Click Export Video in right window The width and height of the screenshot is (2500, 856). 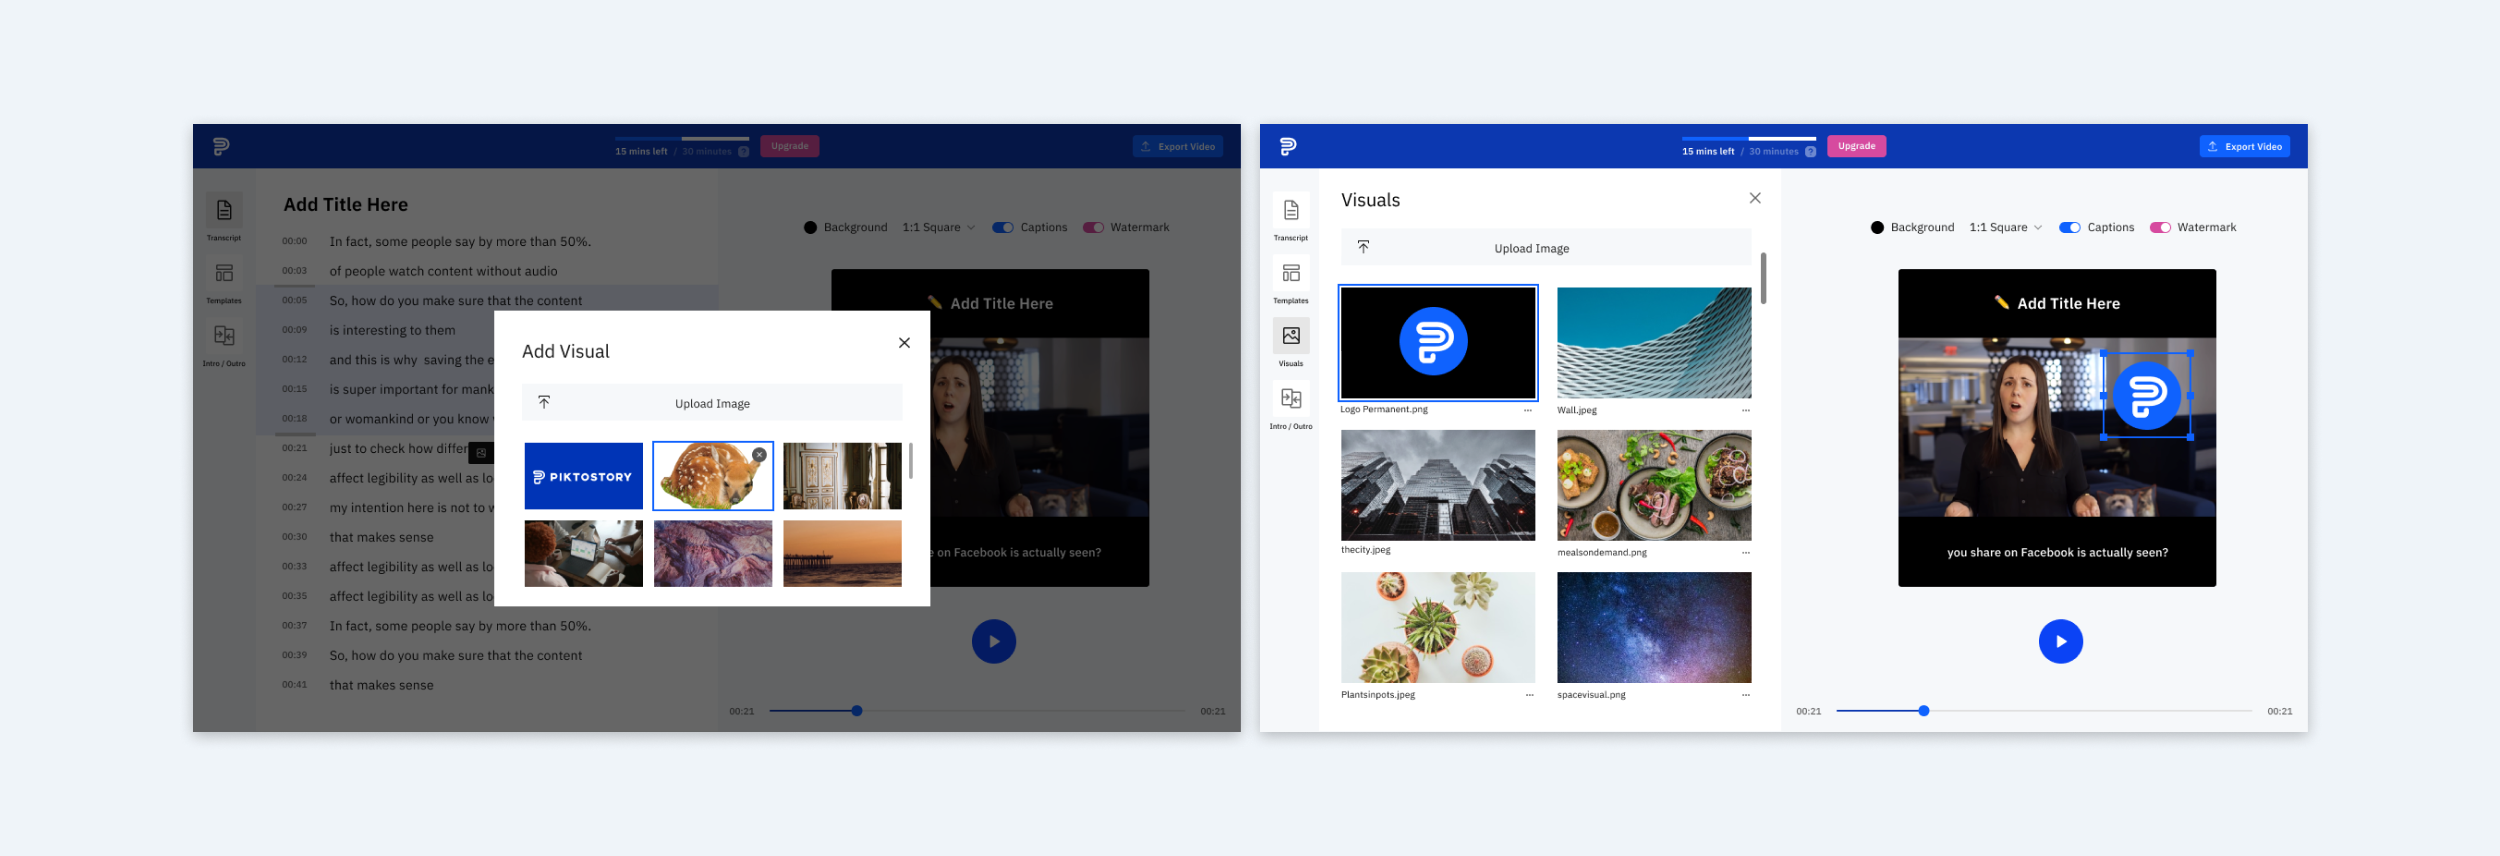(2244, 146)
